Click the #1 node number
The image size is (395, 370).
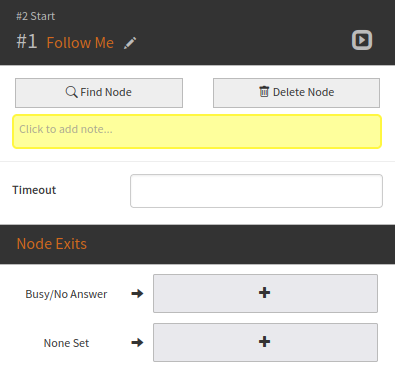[27, 42]
